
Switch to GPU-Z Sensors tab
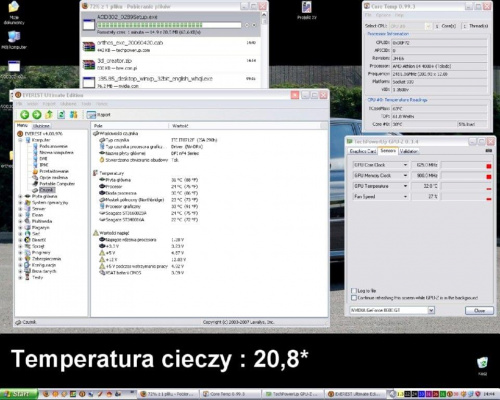388,151
